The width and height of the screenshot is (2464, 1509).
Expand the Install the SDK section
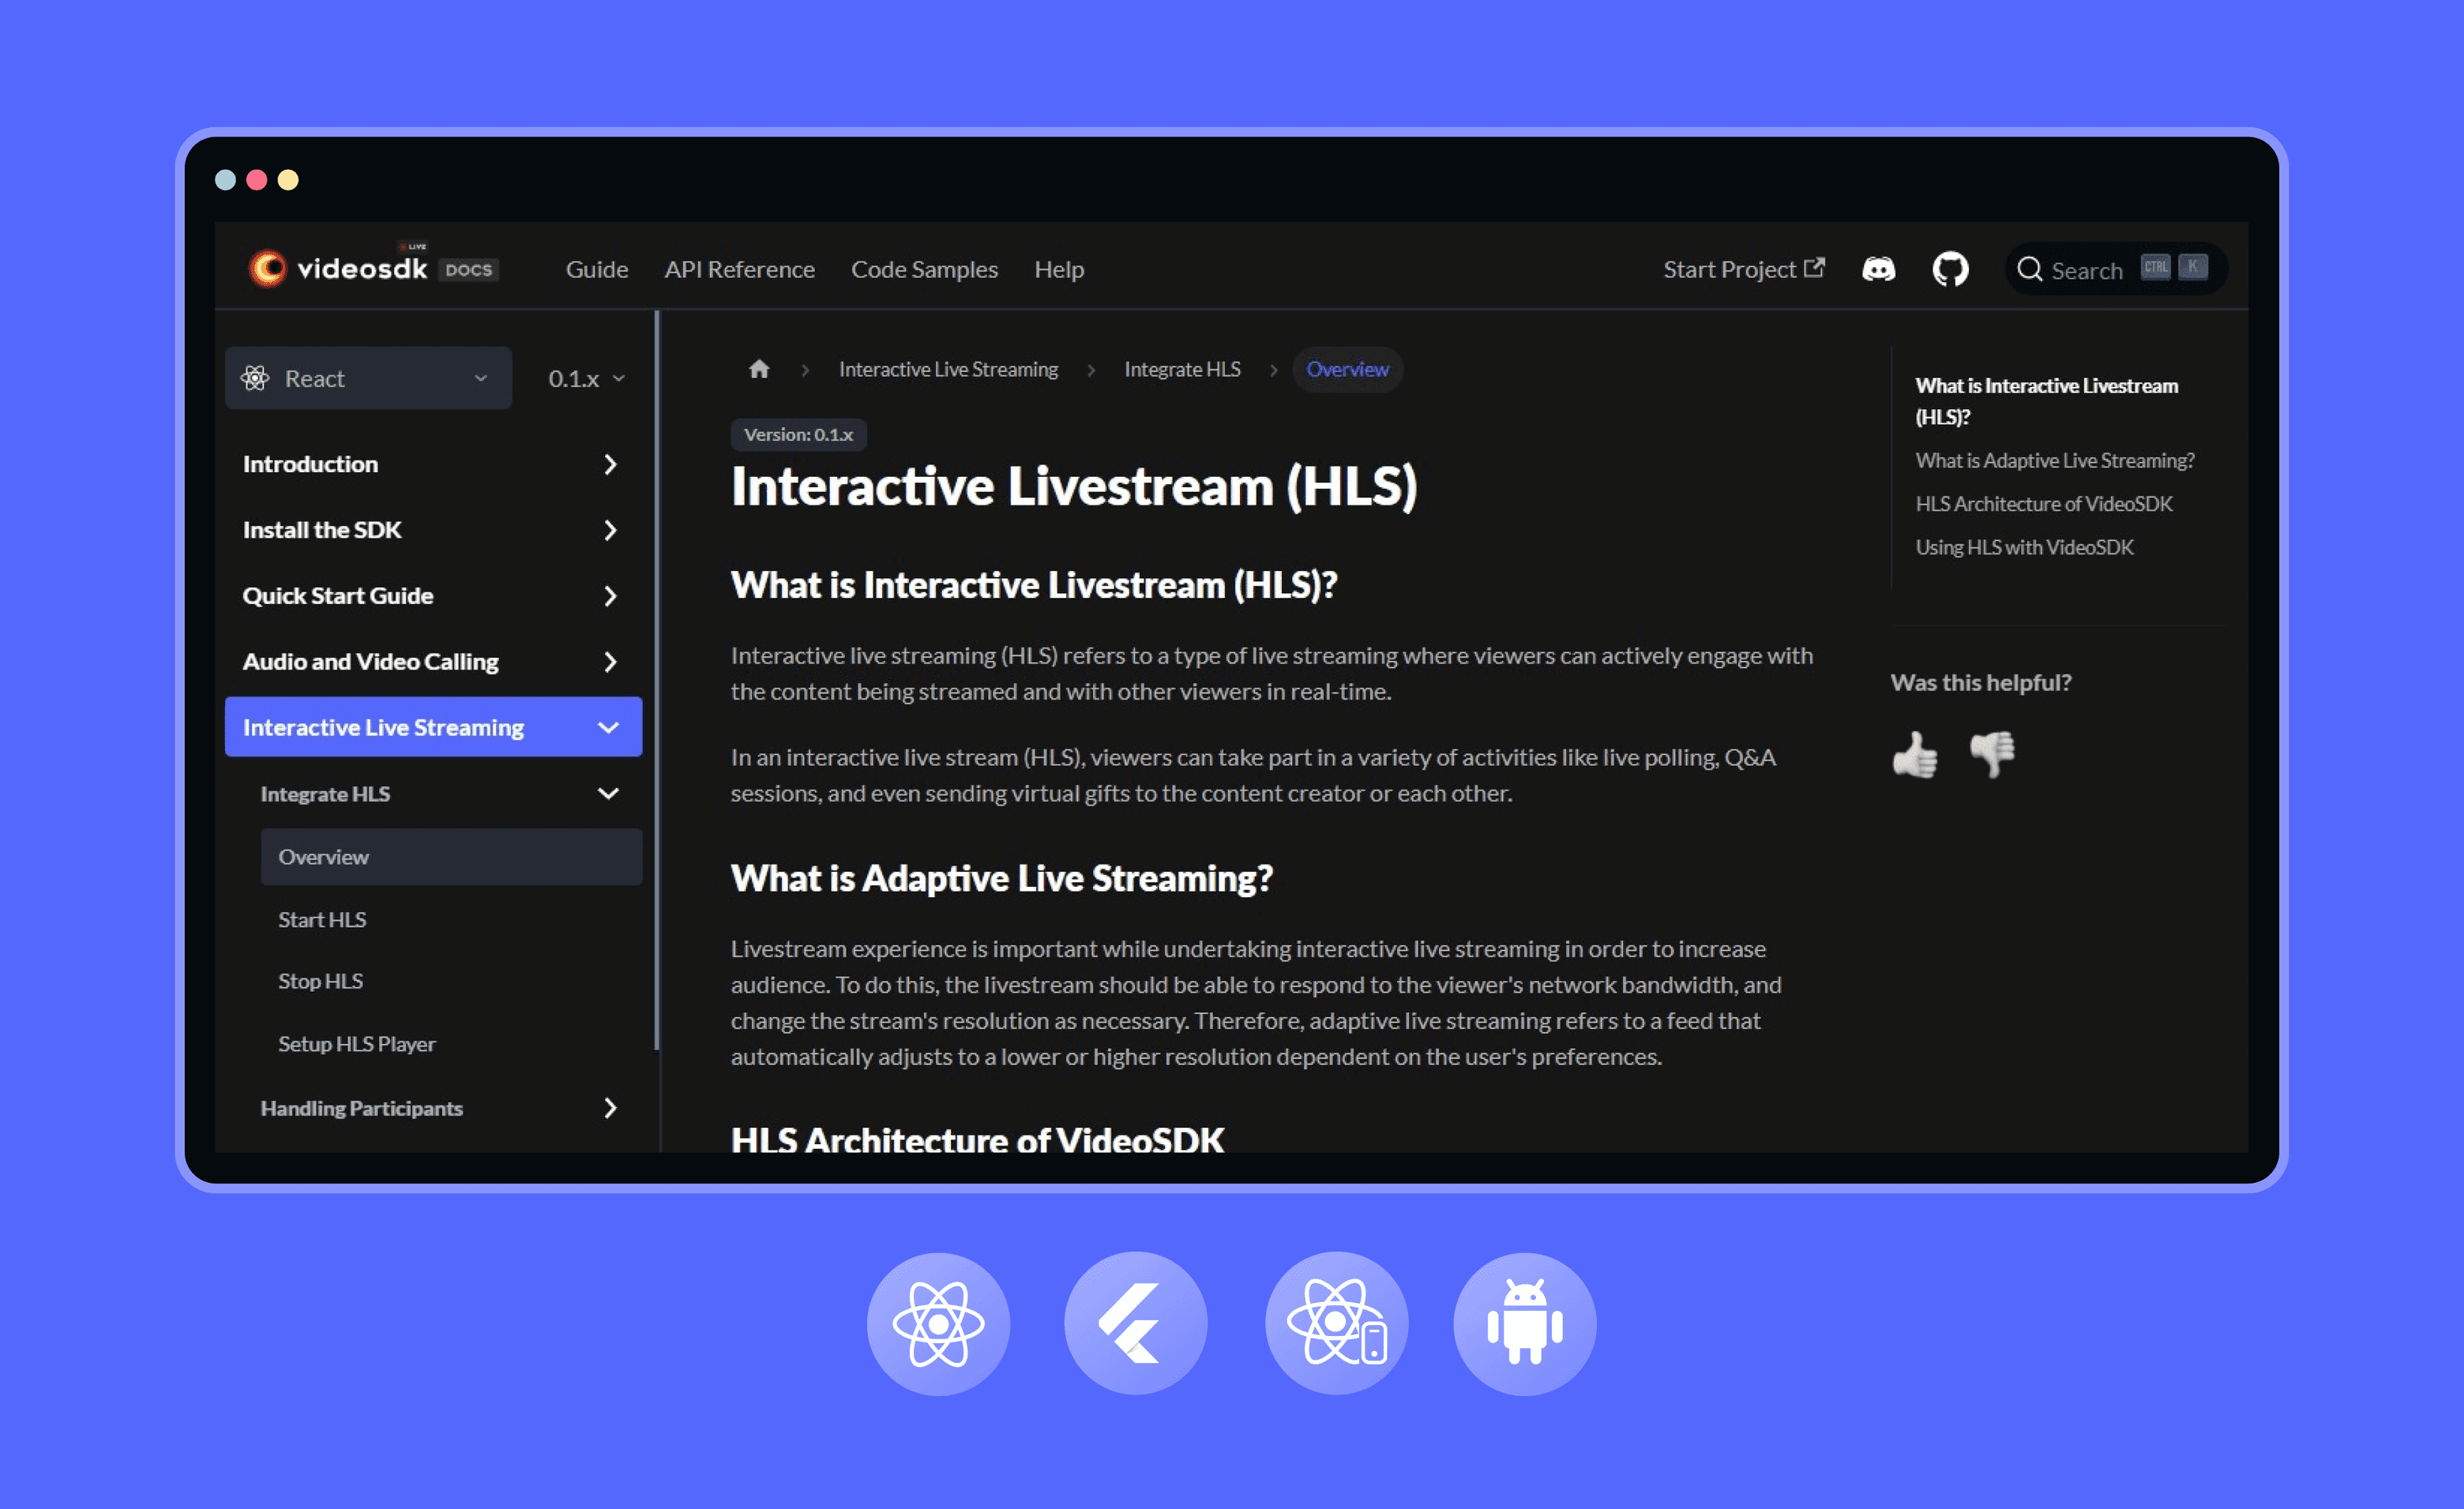[433, 530]
